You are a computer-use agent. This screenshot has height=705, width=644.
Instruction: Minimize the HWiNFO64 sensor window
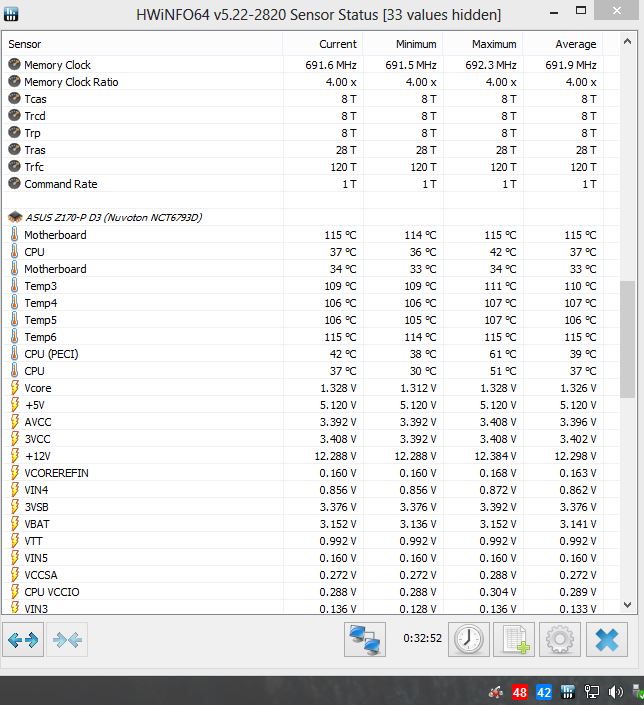pos(554,12)
